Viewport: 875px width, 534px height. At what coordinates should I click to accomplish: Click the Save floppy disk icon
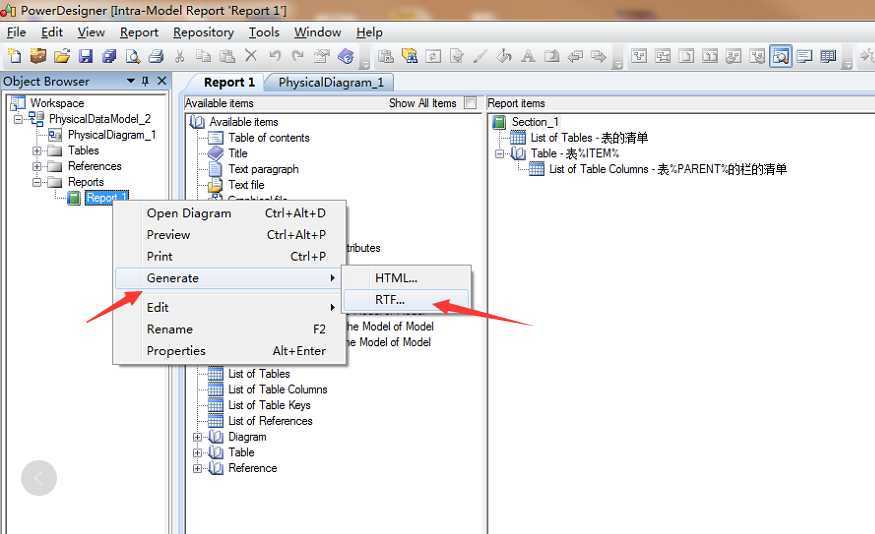[x=85, y=56]
